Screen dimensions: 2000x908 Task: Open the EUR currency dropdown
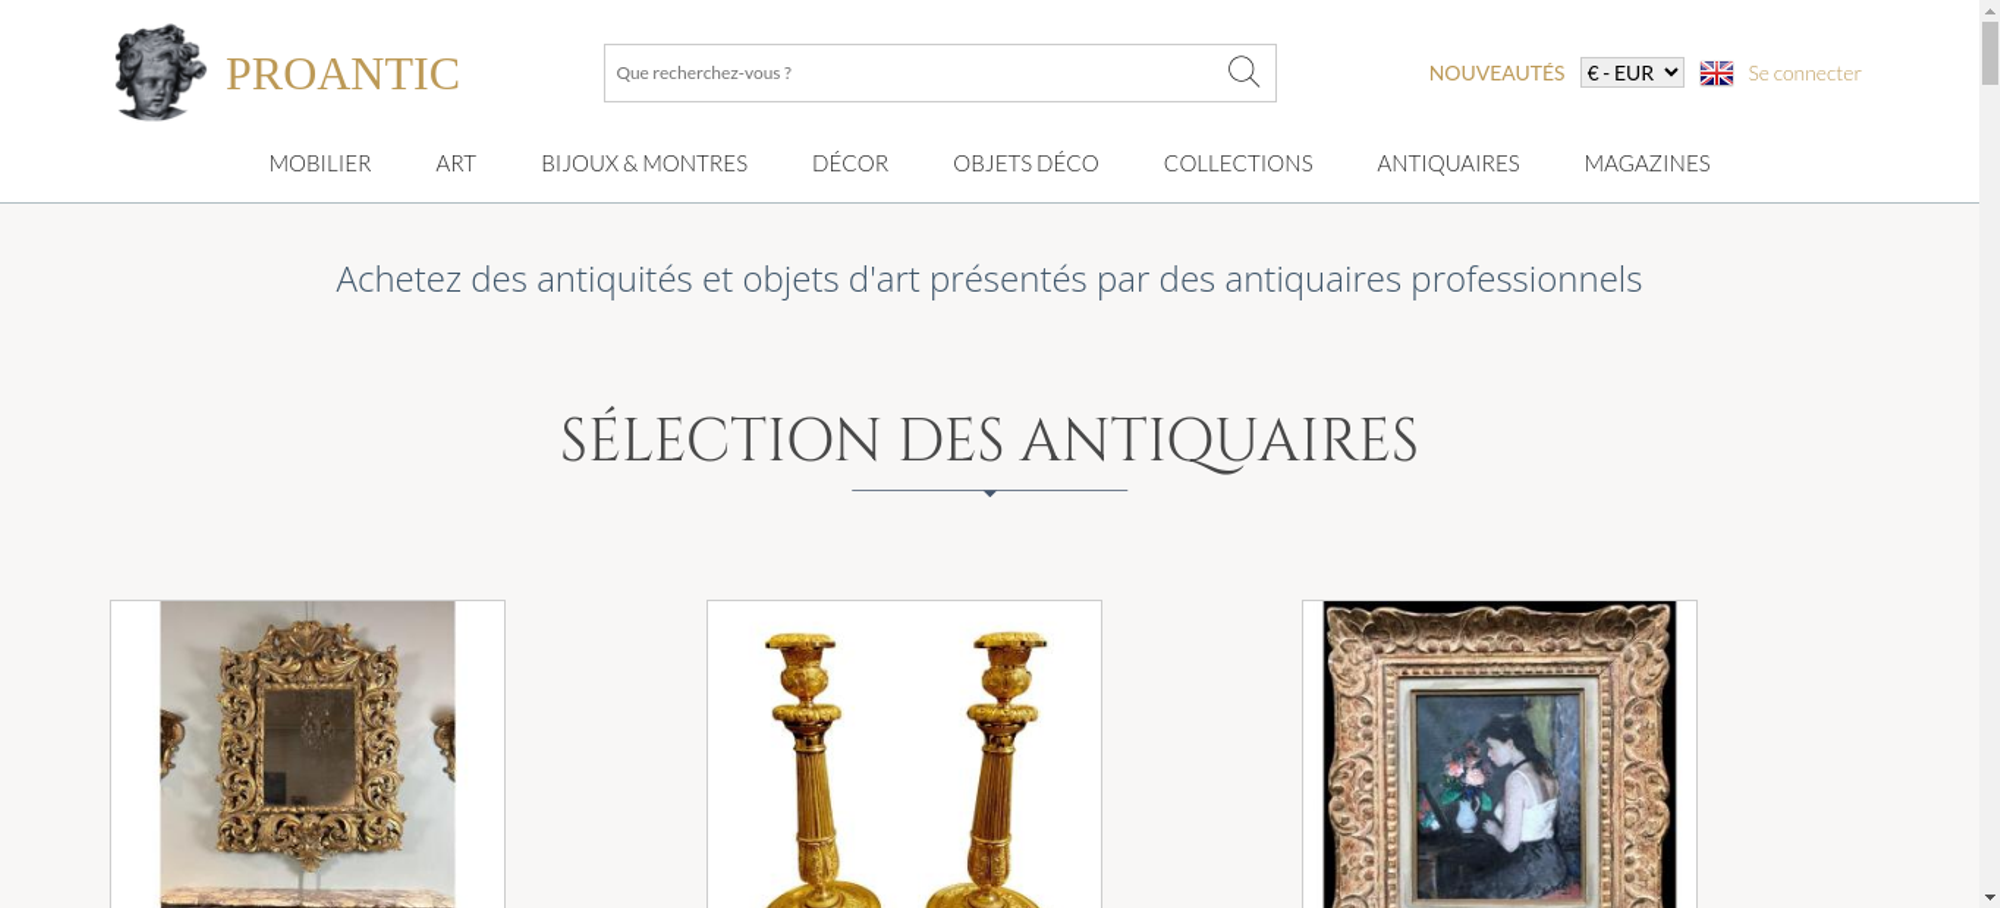pos(1632,73)
